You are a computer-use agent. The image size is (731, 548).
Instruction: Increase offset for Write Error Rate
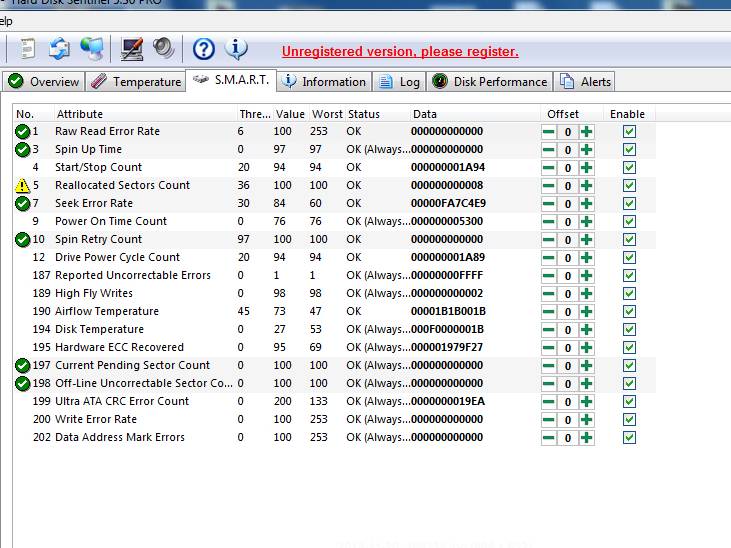pos(586,420)
